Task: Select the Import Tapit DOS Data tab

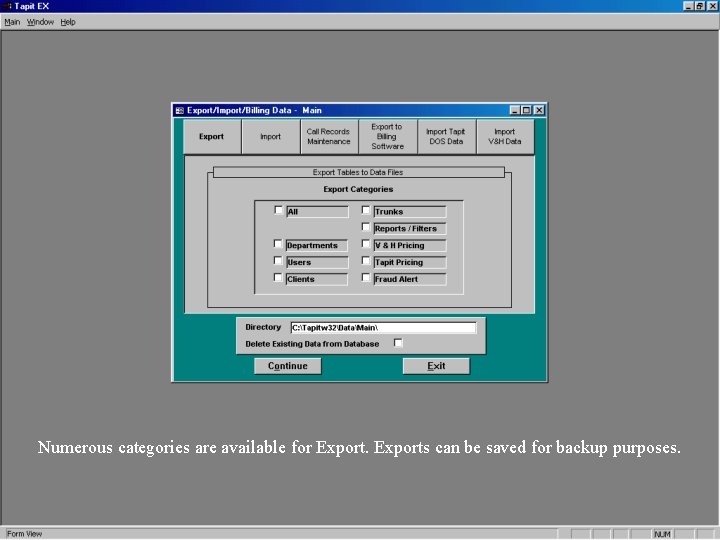Action: (x=446, y=136)
